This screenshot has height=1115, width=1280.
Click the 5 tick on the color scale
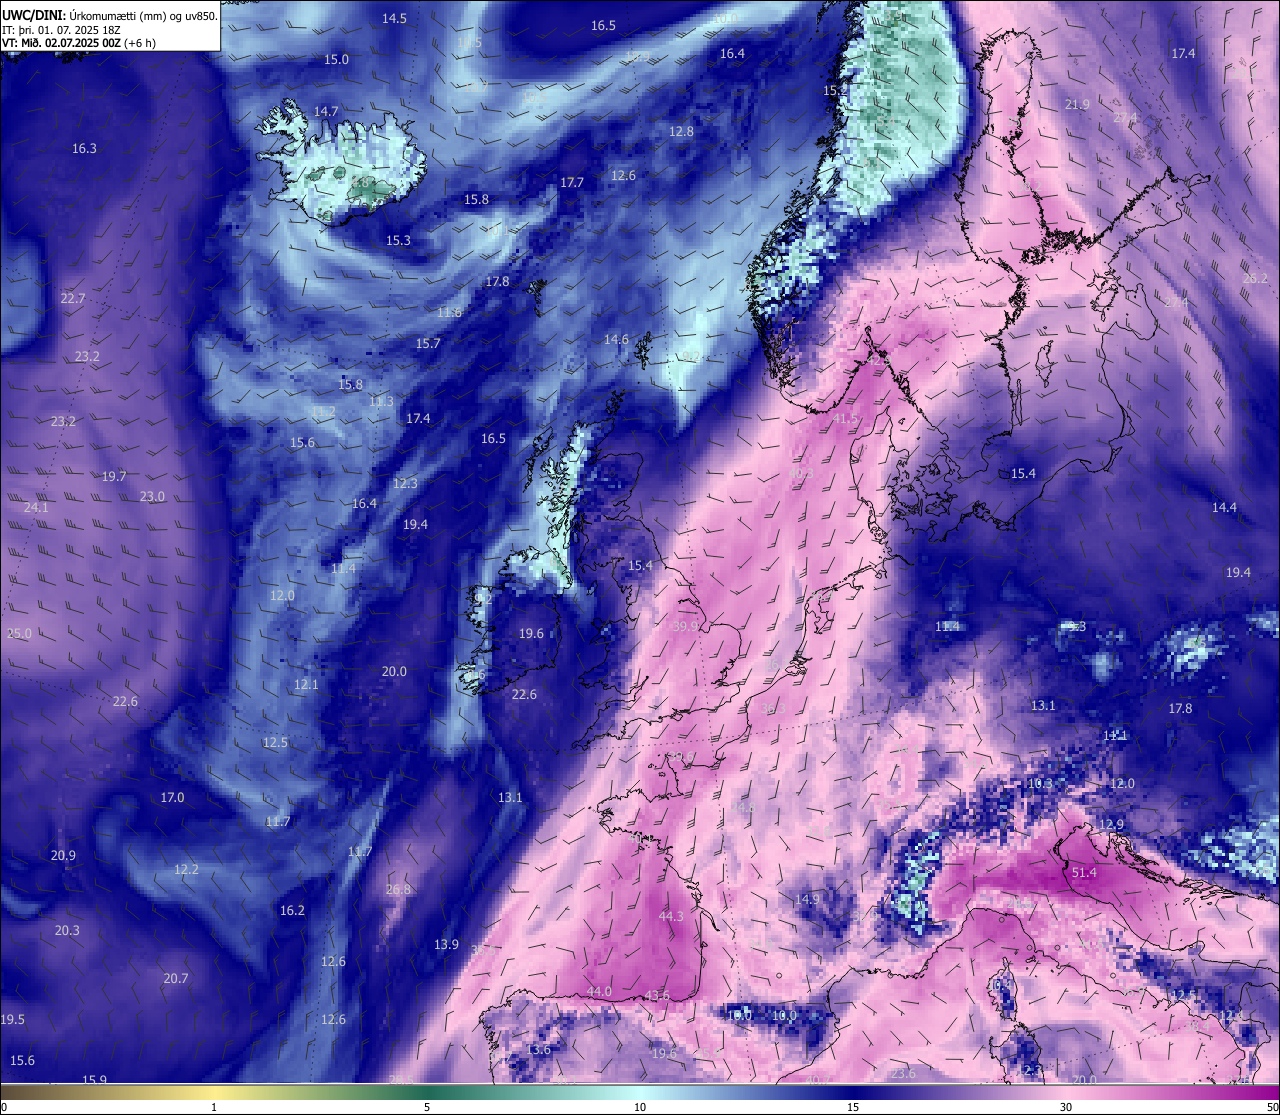tap(427, 1107)
